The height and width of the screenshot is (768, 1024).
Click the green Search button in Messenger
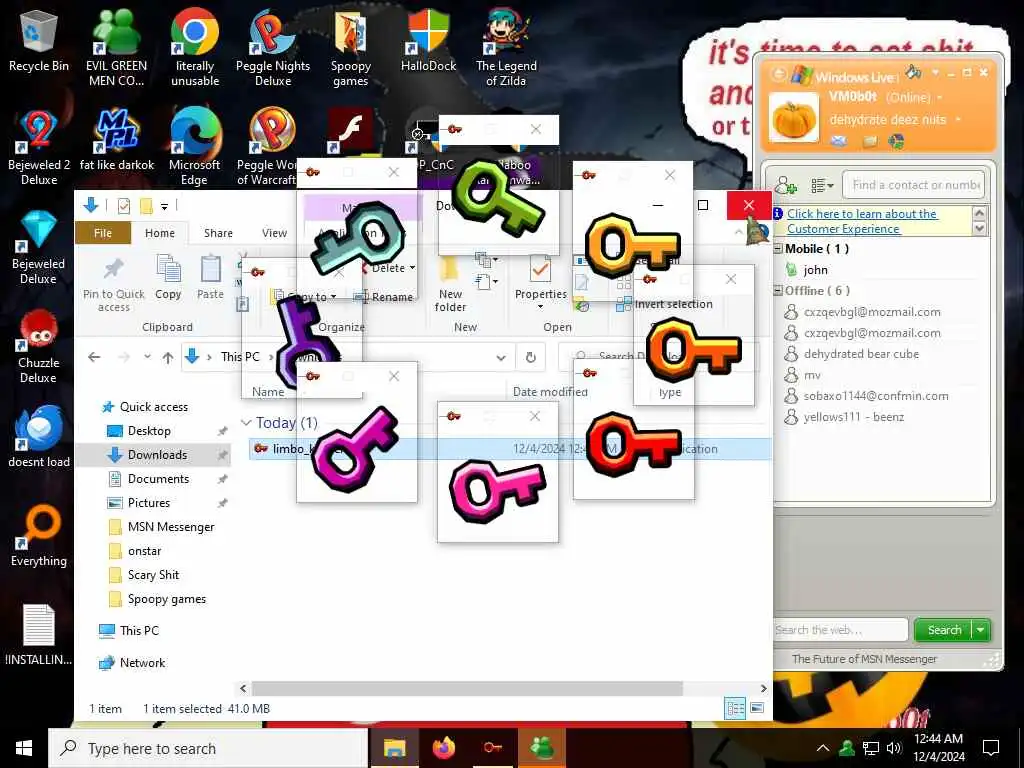(944, 630)
